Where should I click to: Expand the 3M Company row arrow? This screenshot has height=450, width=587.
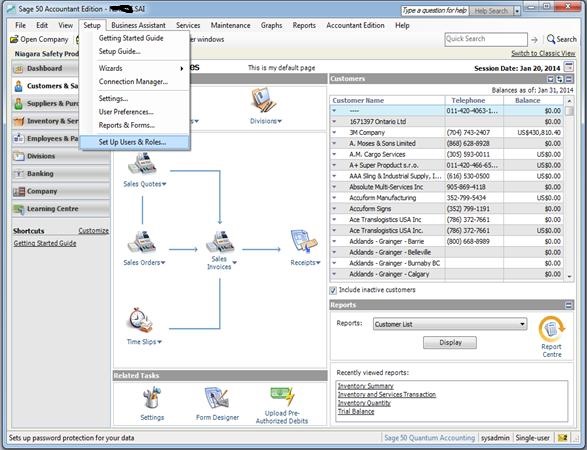pyautogui.click(x=334, y=133)
